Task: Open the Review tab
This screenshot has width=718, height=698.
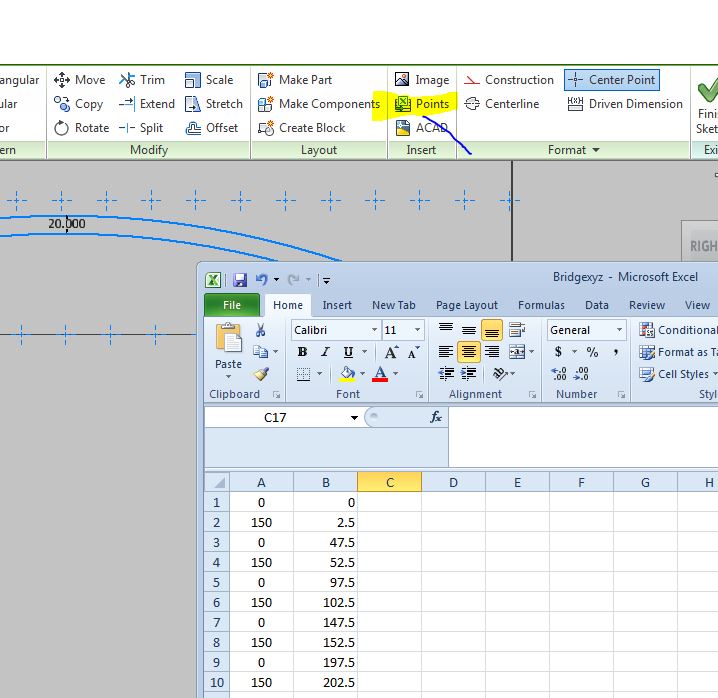Action: coord(647,305)
